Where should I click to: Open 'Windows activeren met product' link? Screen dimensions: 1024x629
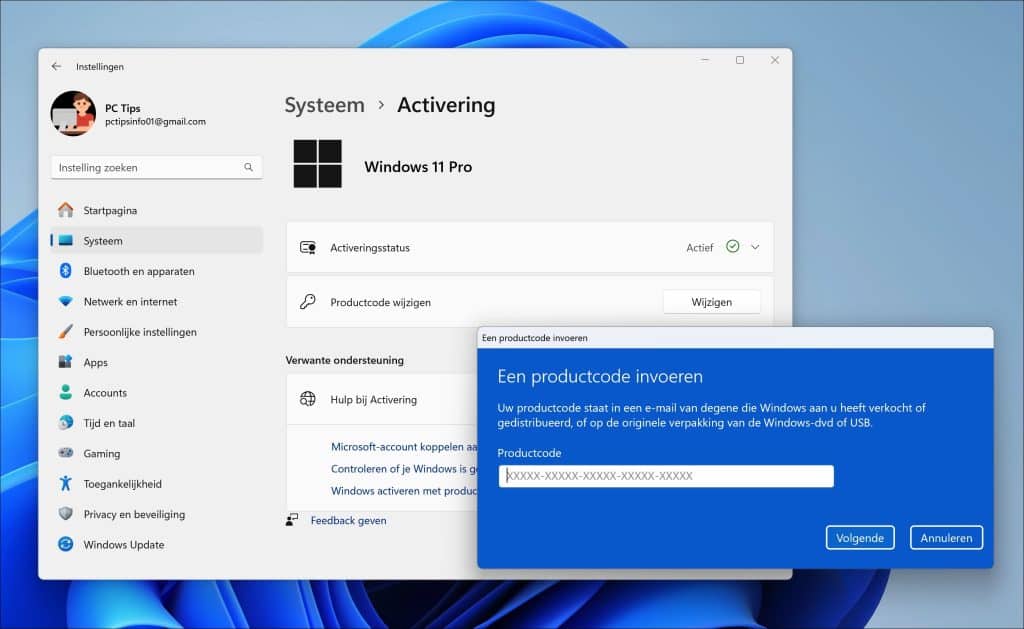[404, 491]
